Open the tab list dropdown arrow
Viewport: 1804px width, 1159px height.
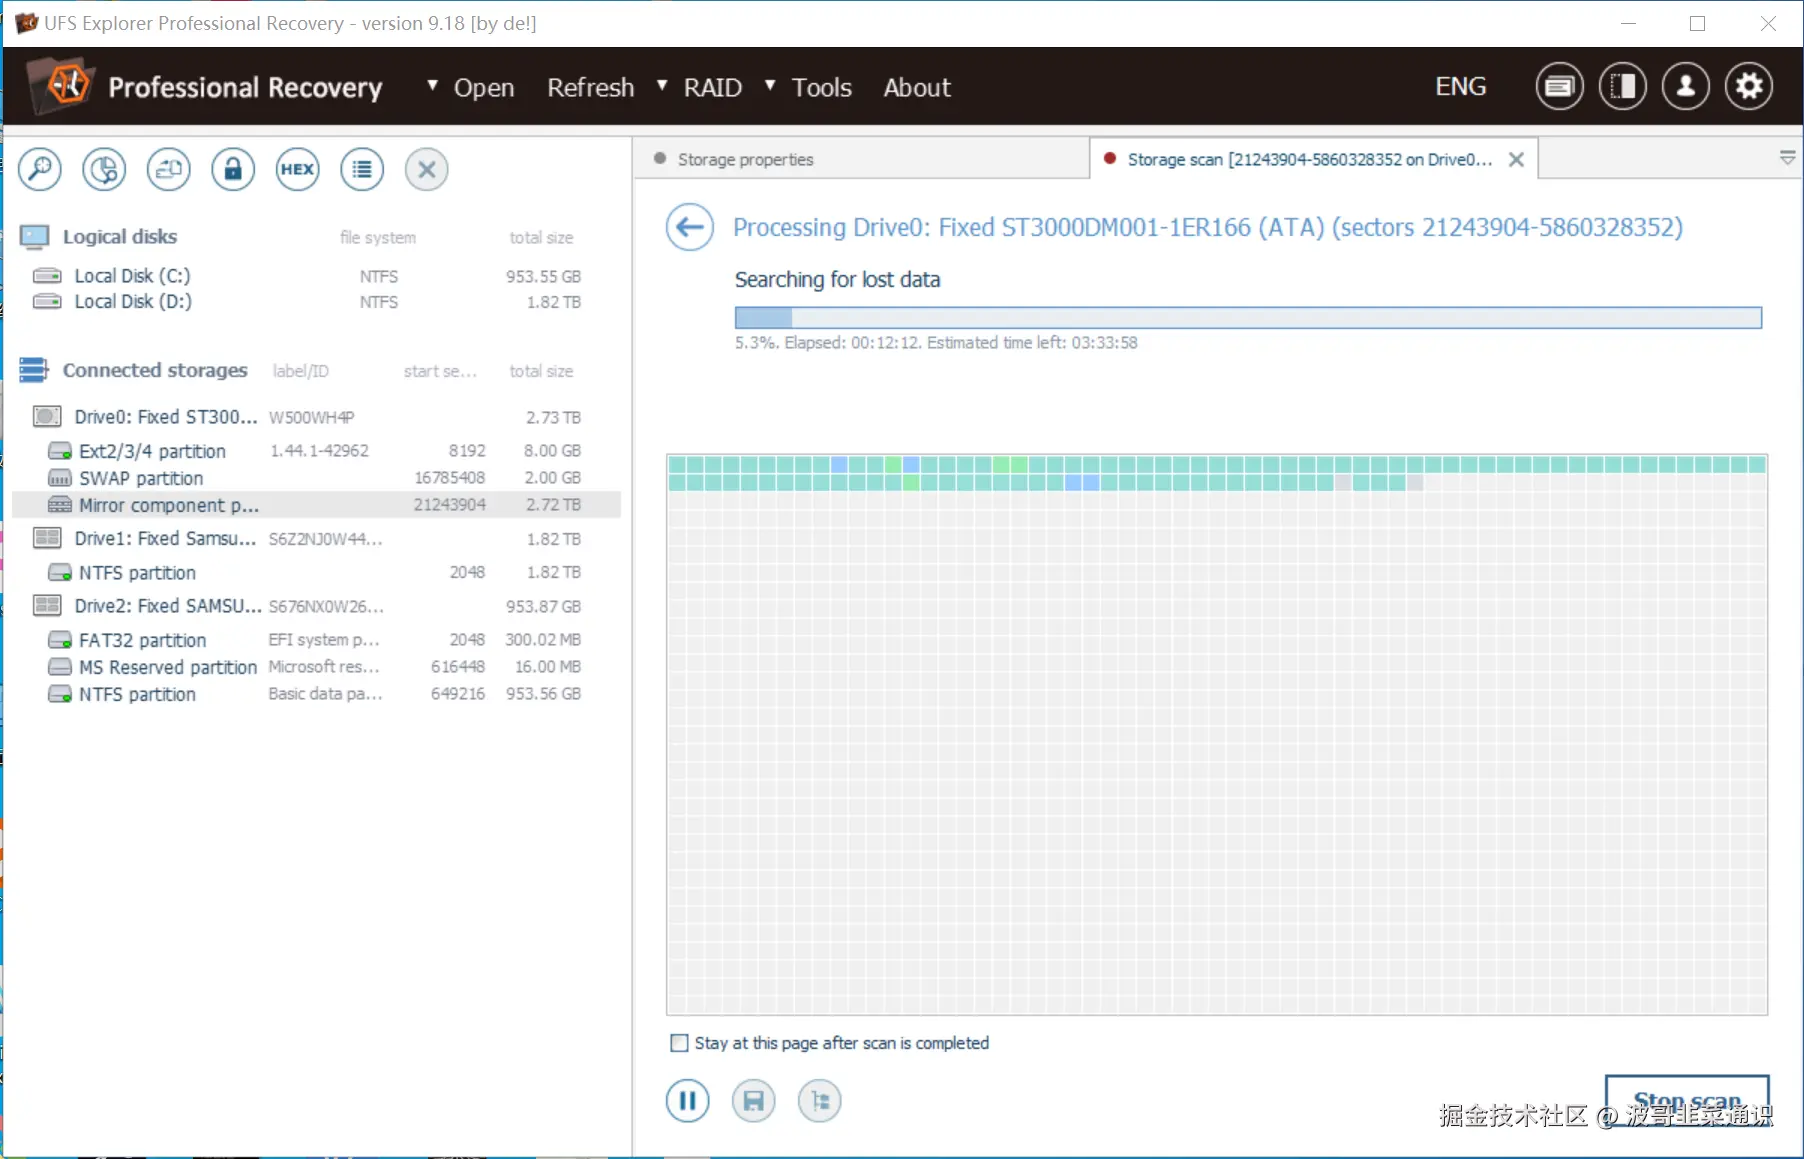pyautogui.click(x=1787, y=158)
